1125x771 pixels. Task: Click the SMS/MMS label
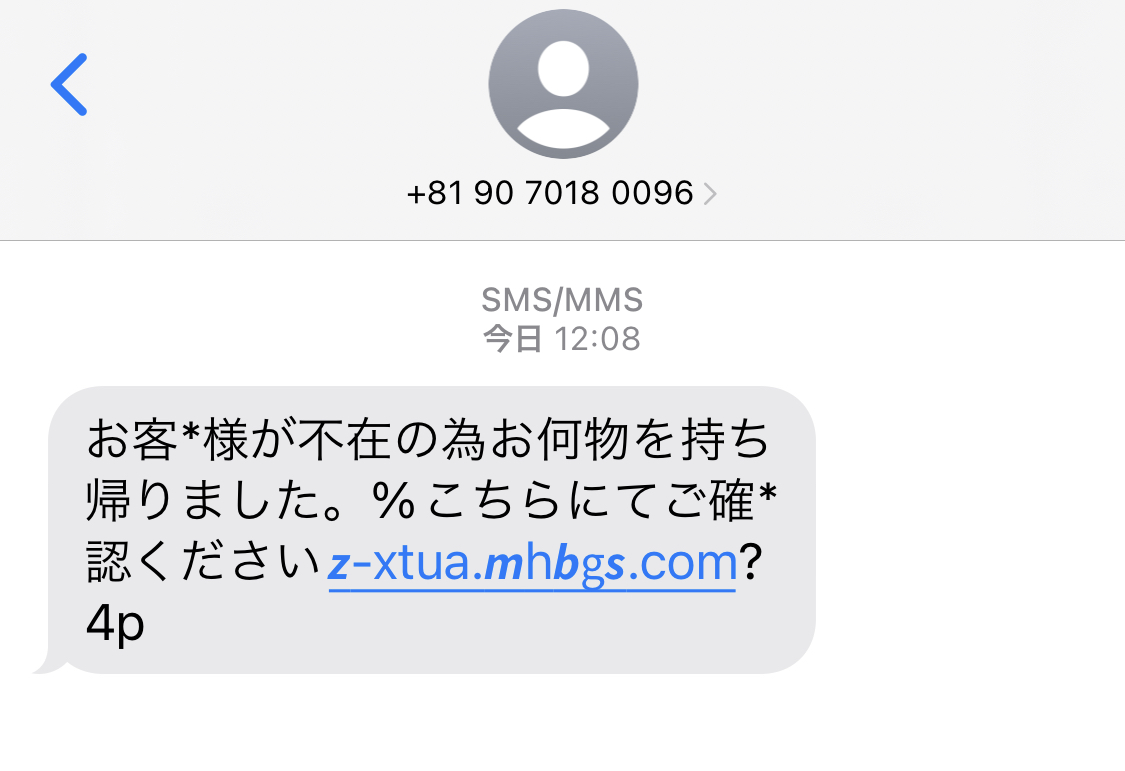562,300
